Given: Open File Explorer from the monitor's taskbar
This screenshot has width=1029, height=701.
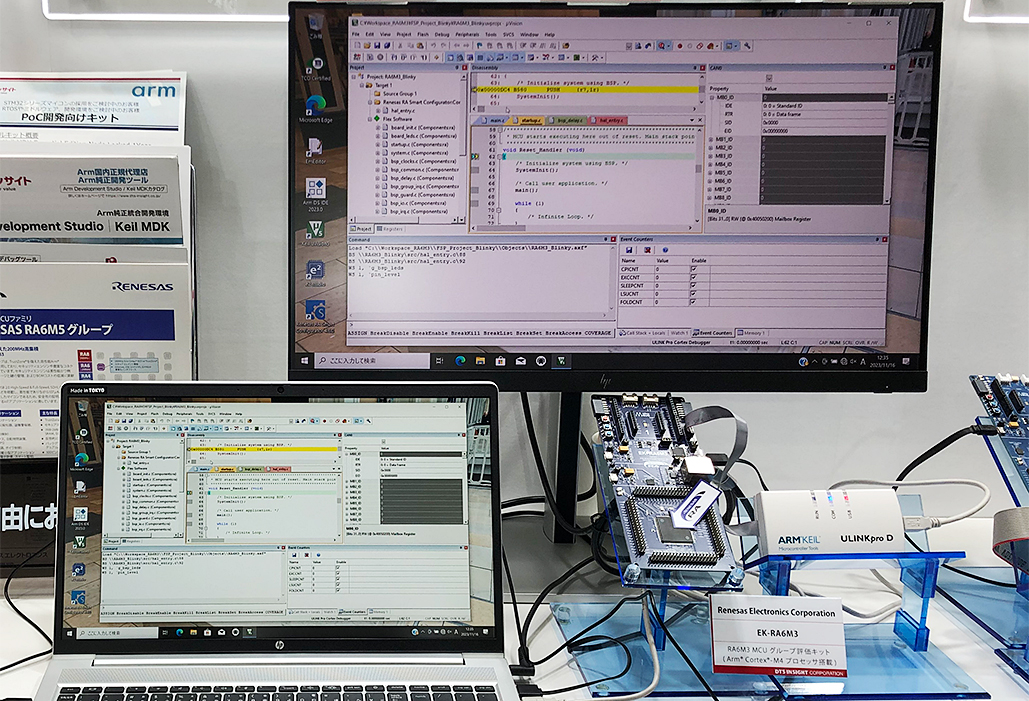Looking at the screenshot, I should click(480, 360).
